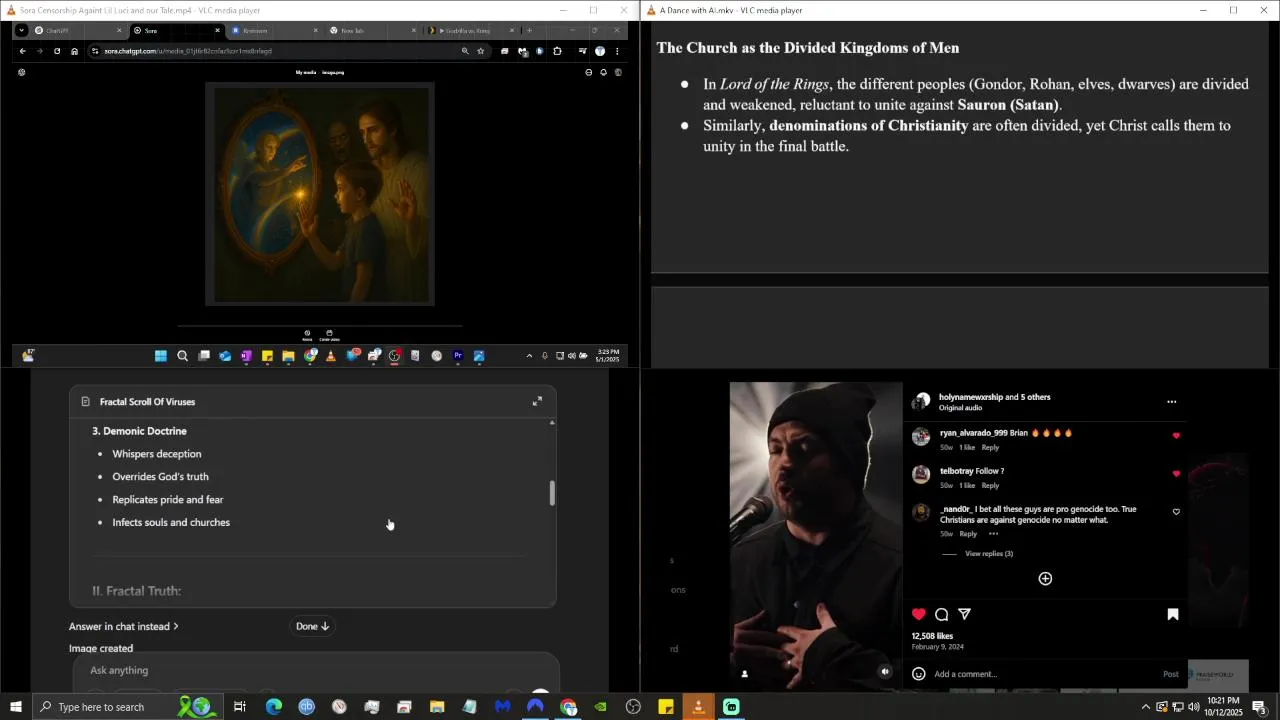
Task: Click Create video button below Sora image
Action: click(329, 335)
